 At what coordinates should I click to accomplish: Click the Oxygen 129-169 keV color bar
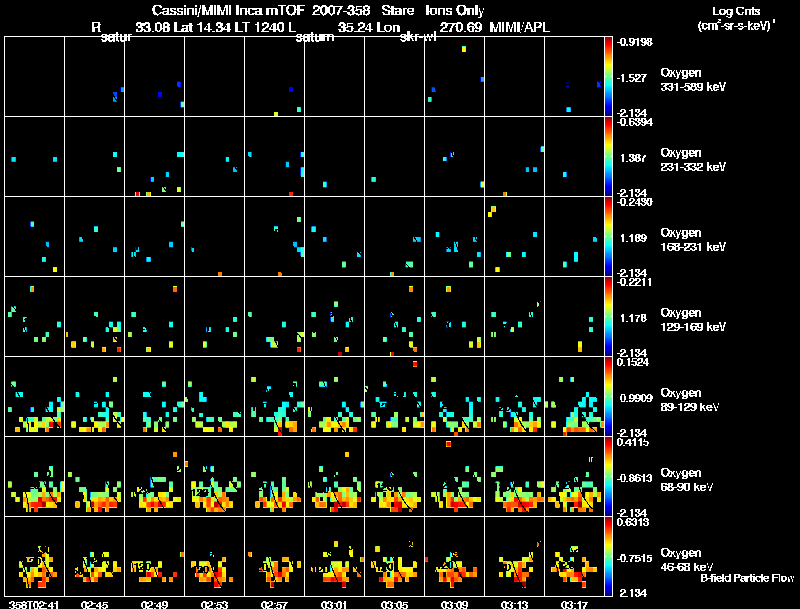coord(608,317)
